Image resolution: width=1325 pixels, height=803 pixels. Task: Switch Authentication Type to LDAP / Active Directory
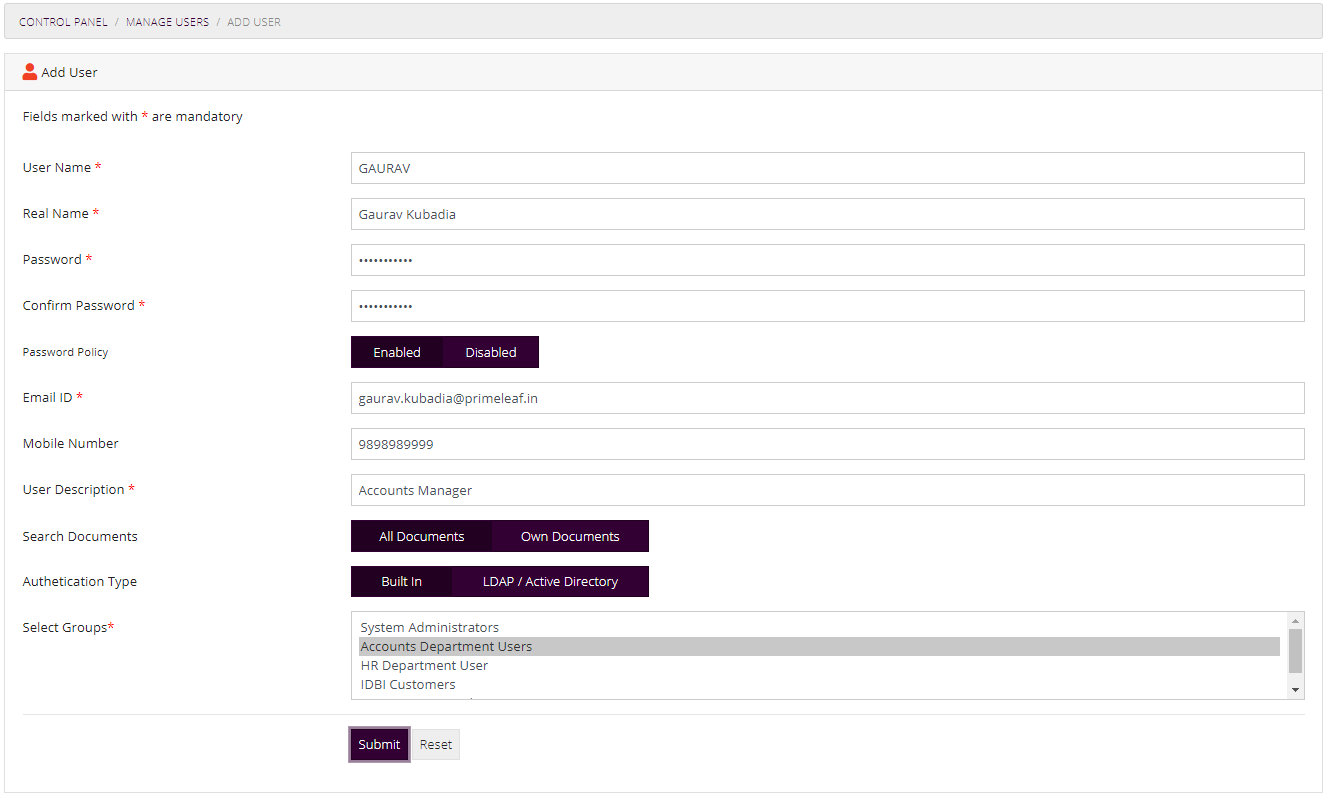click(550, 581)
